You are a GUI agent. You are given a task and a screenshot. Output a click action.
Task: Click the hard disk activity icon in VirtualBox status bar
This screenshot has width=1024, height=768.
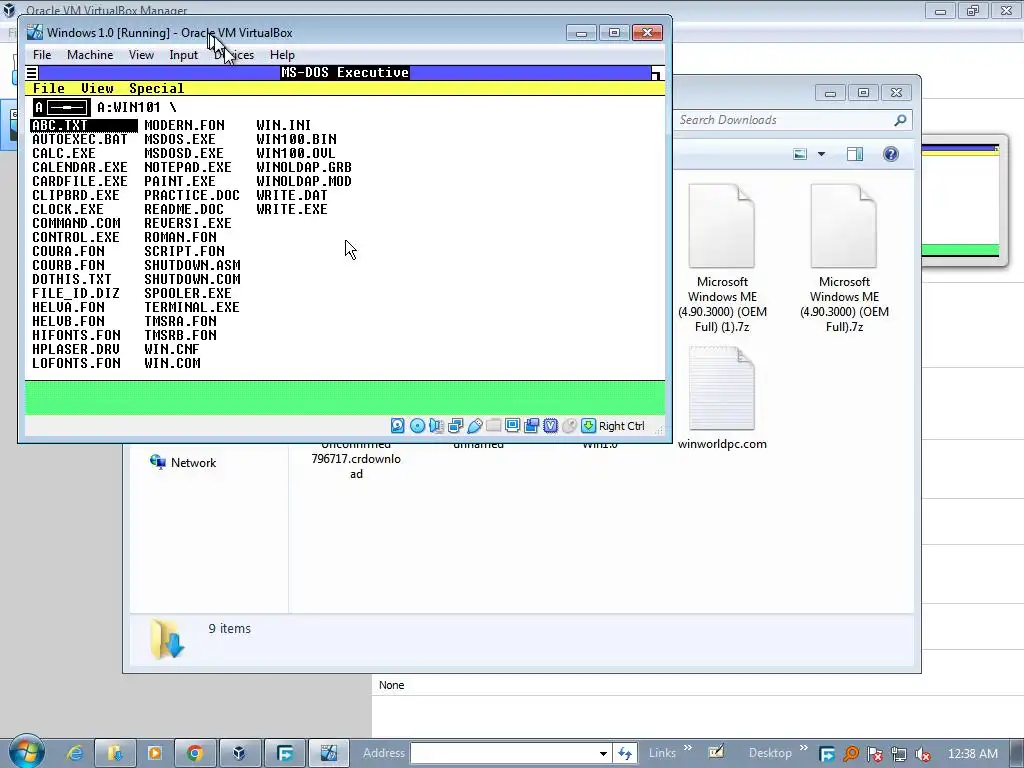tap(398, 426)
